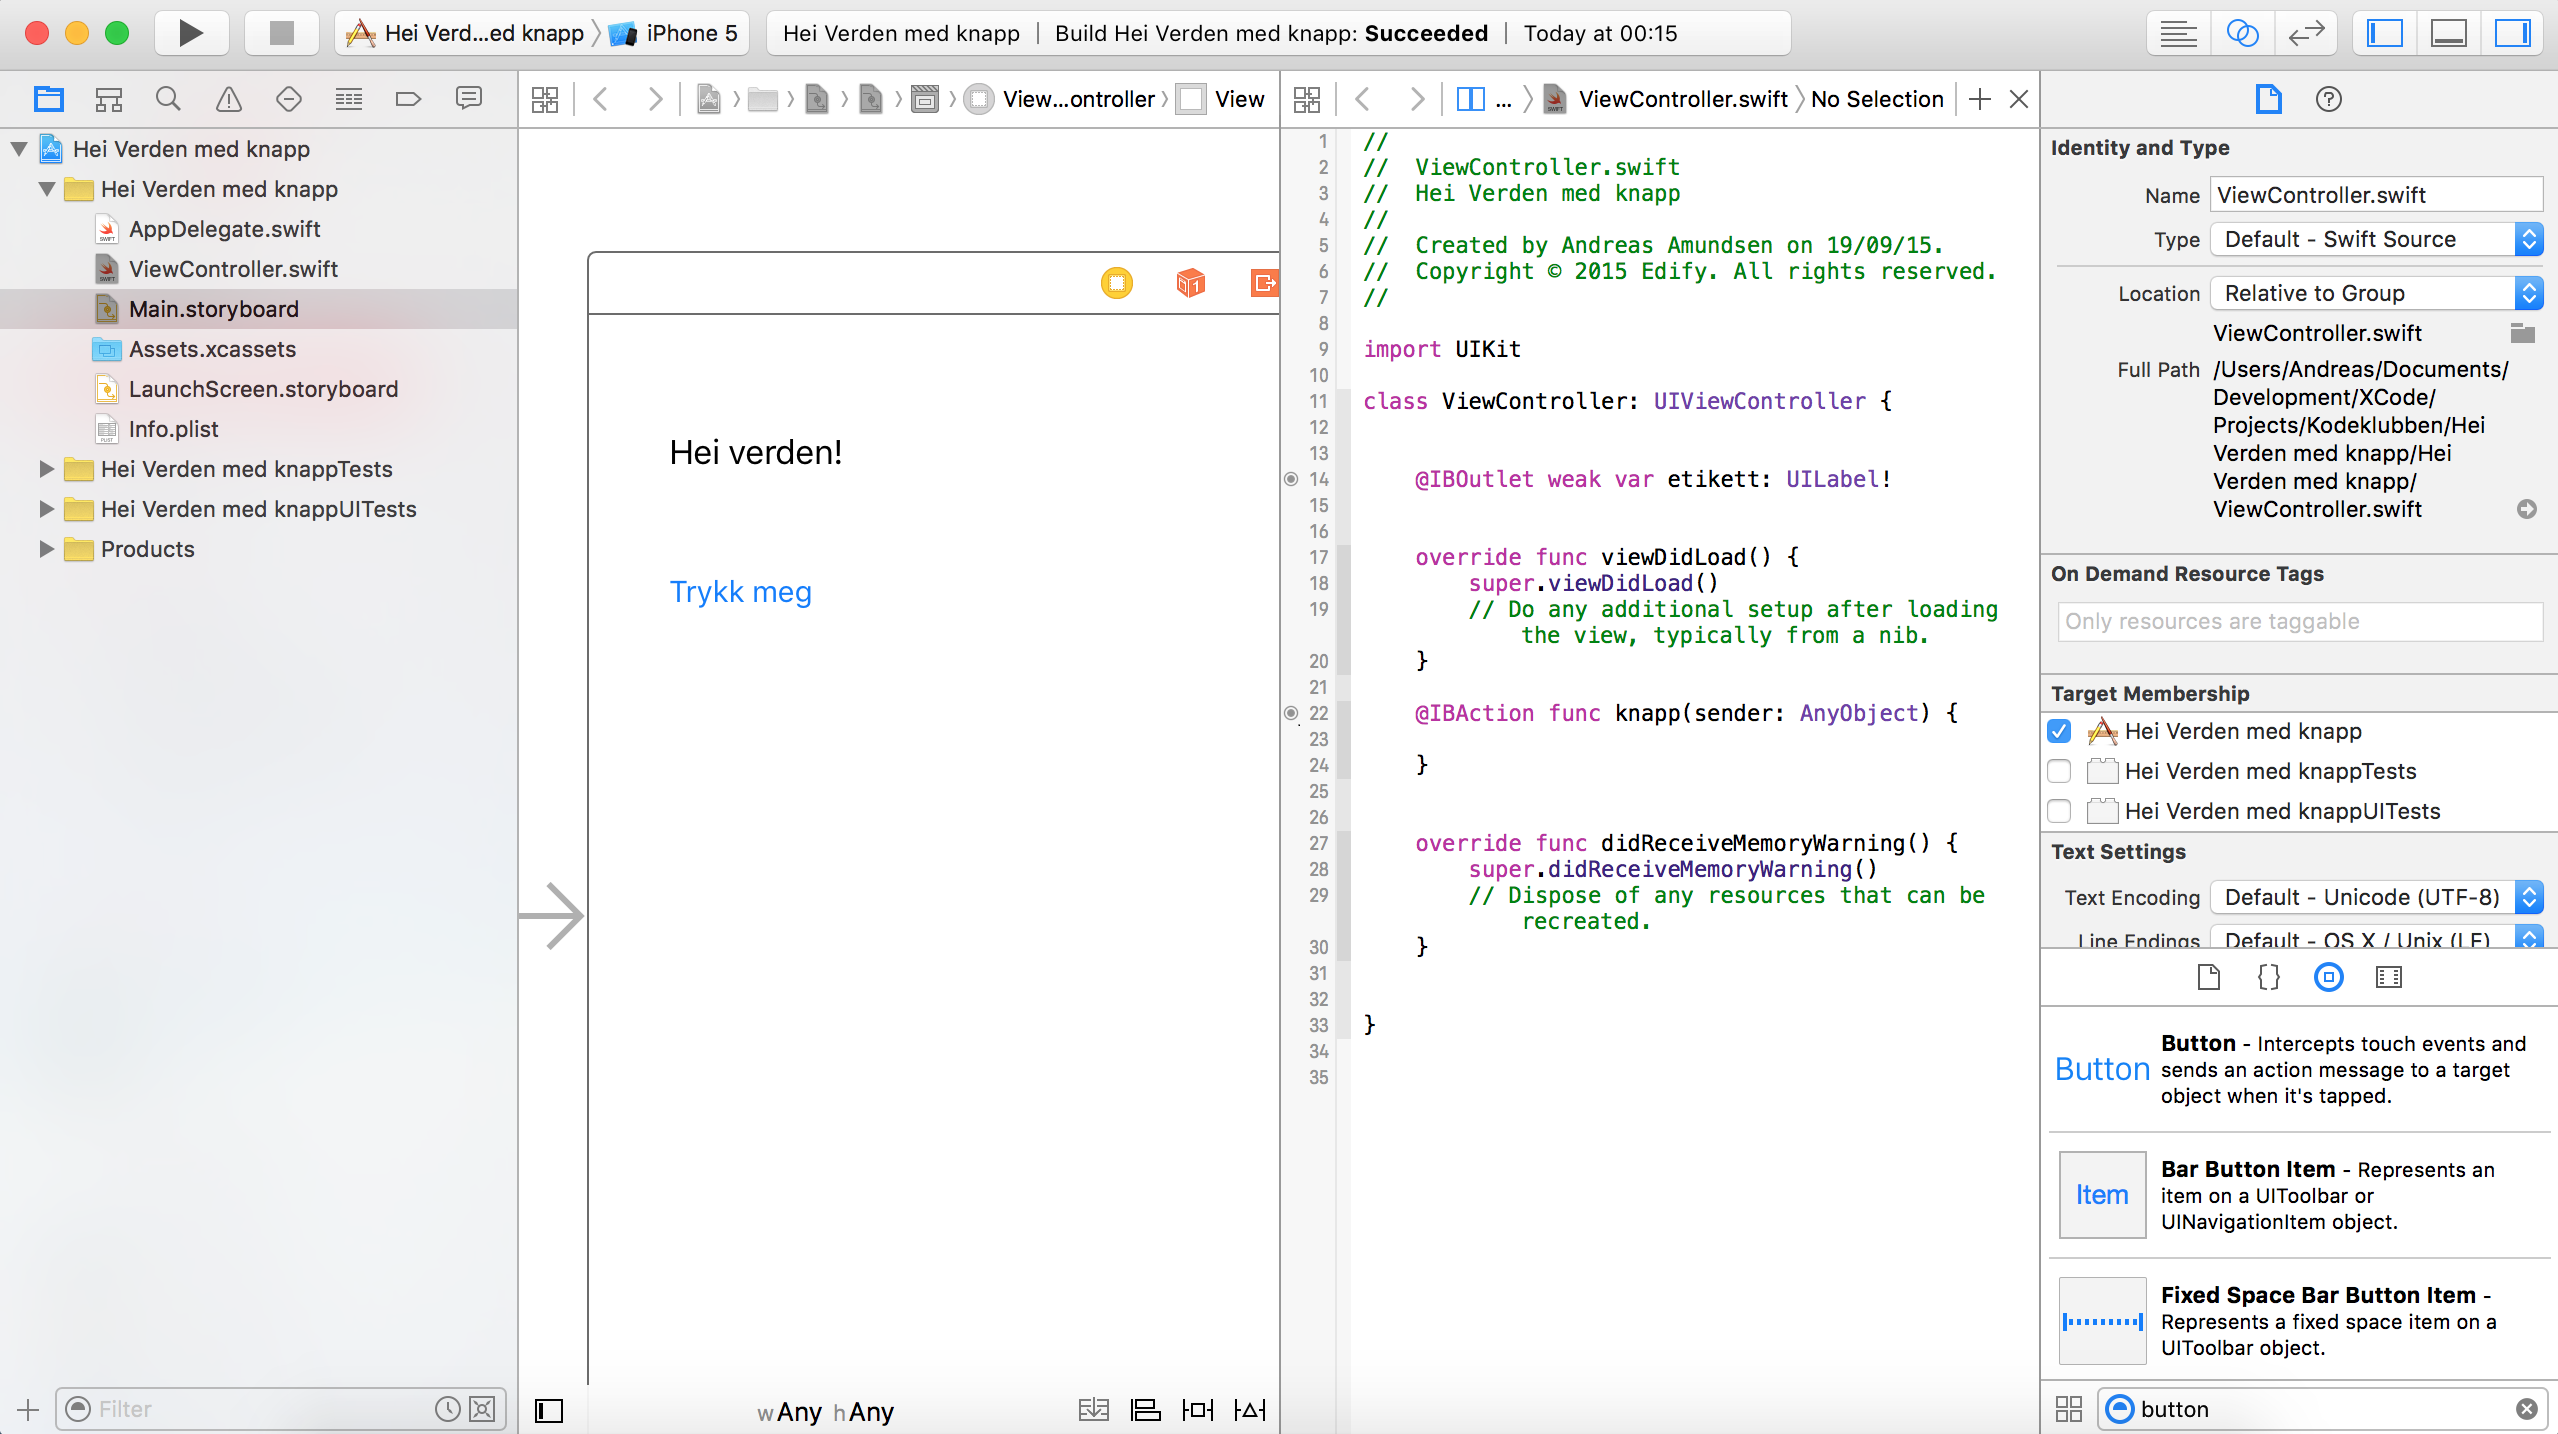Enable Hei Verden med knappTests target

pyautogui.click(x=2059, y=771)
